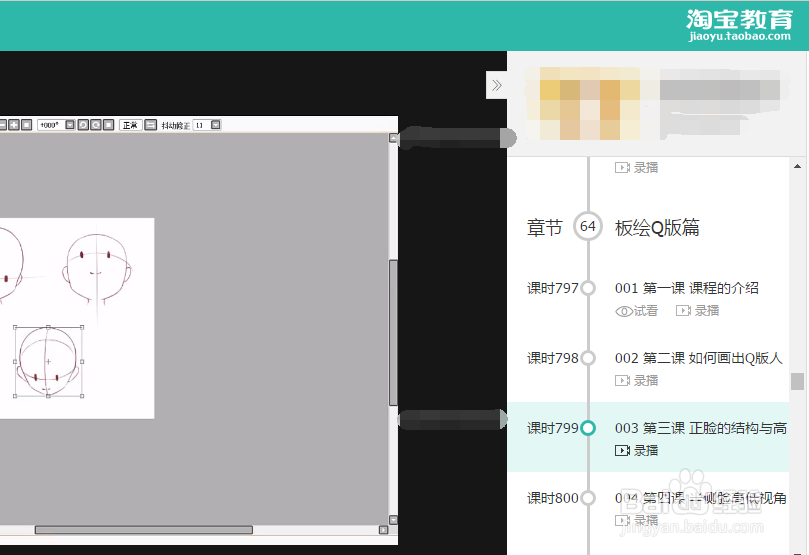Click the 正常 button in the toolbar

tap(131, 125)
